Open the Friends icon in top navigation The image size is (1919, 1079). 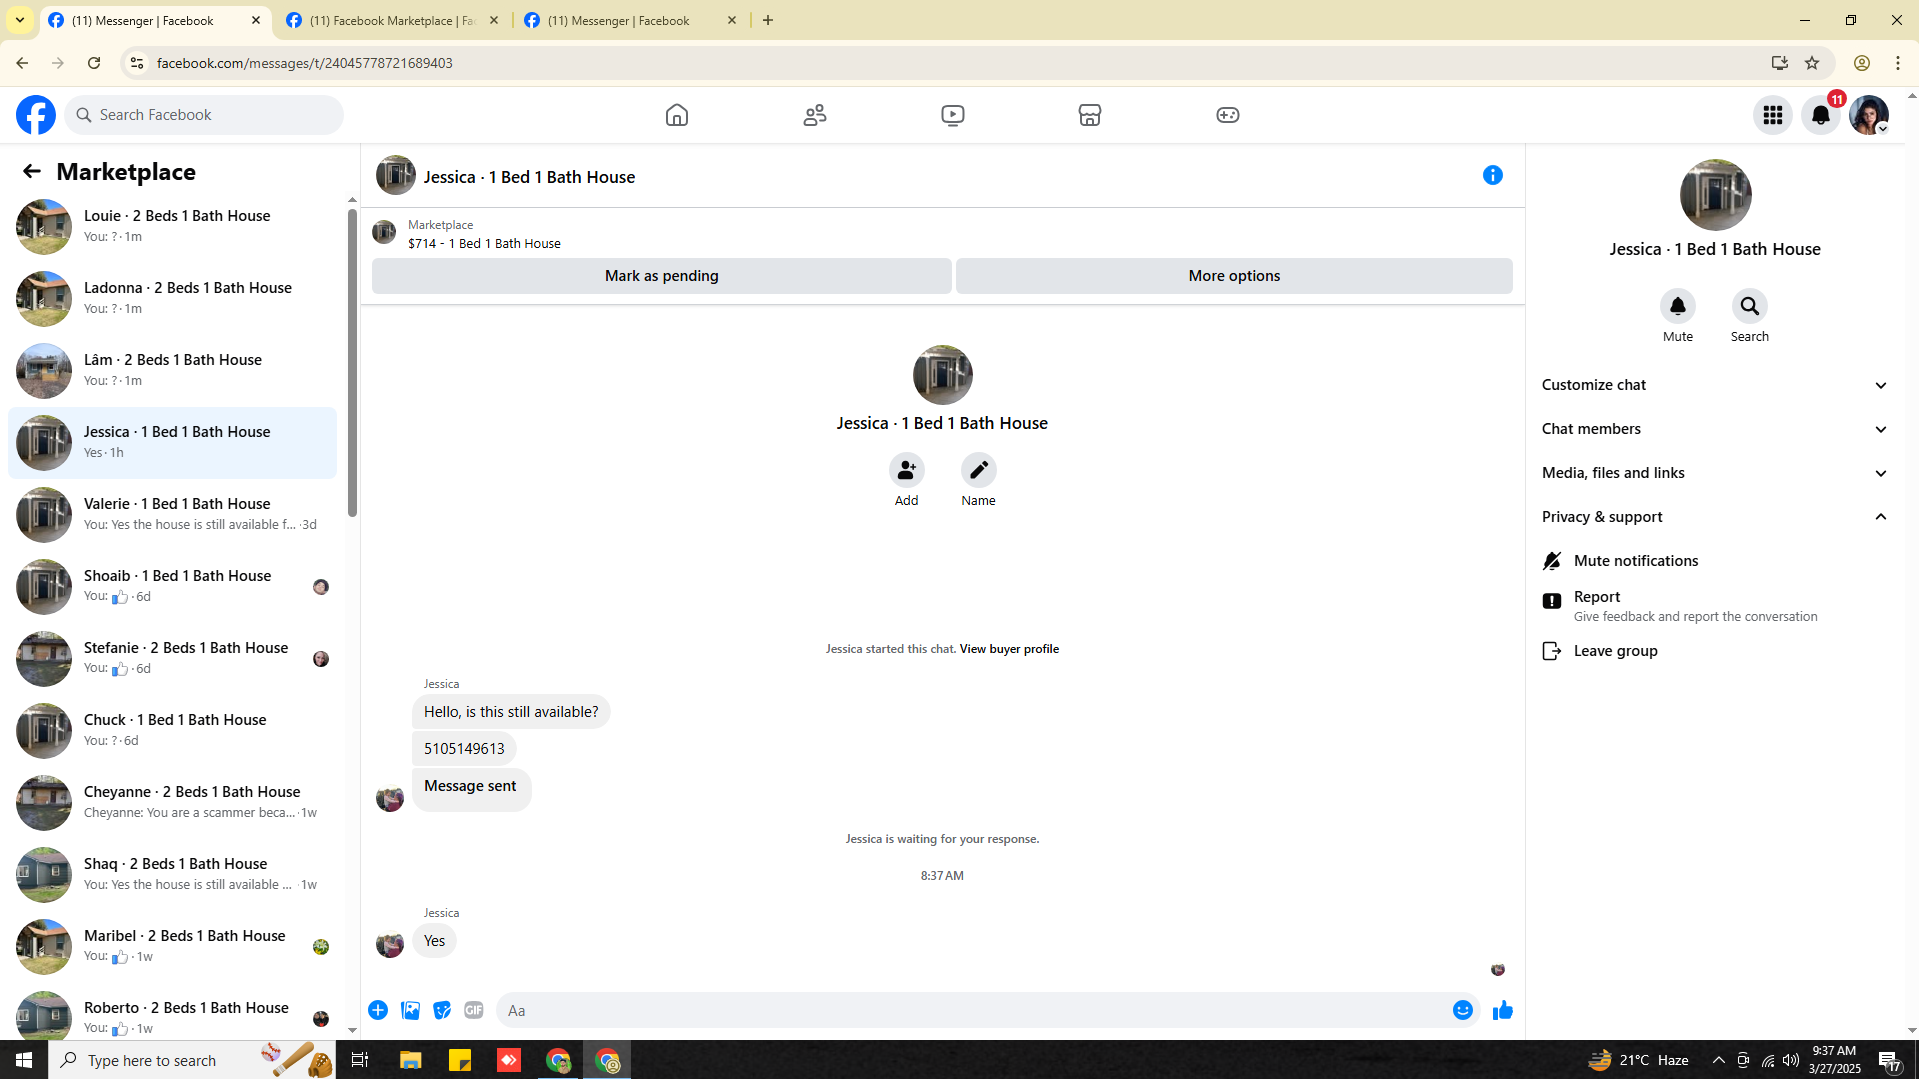coord(815,115)
